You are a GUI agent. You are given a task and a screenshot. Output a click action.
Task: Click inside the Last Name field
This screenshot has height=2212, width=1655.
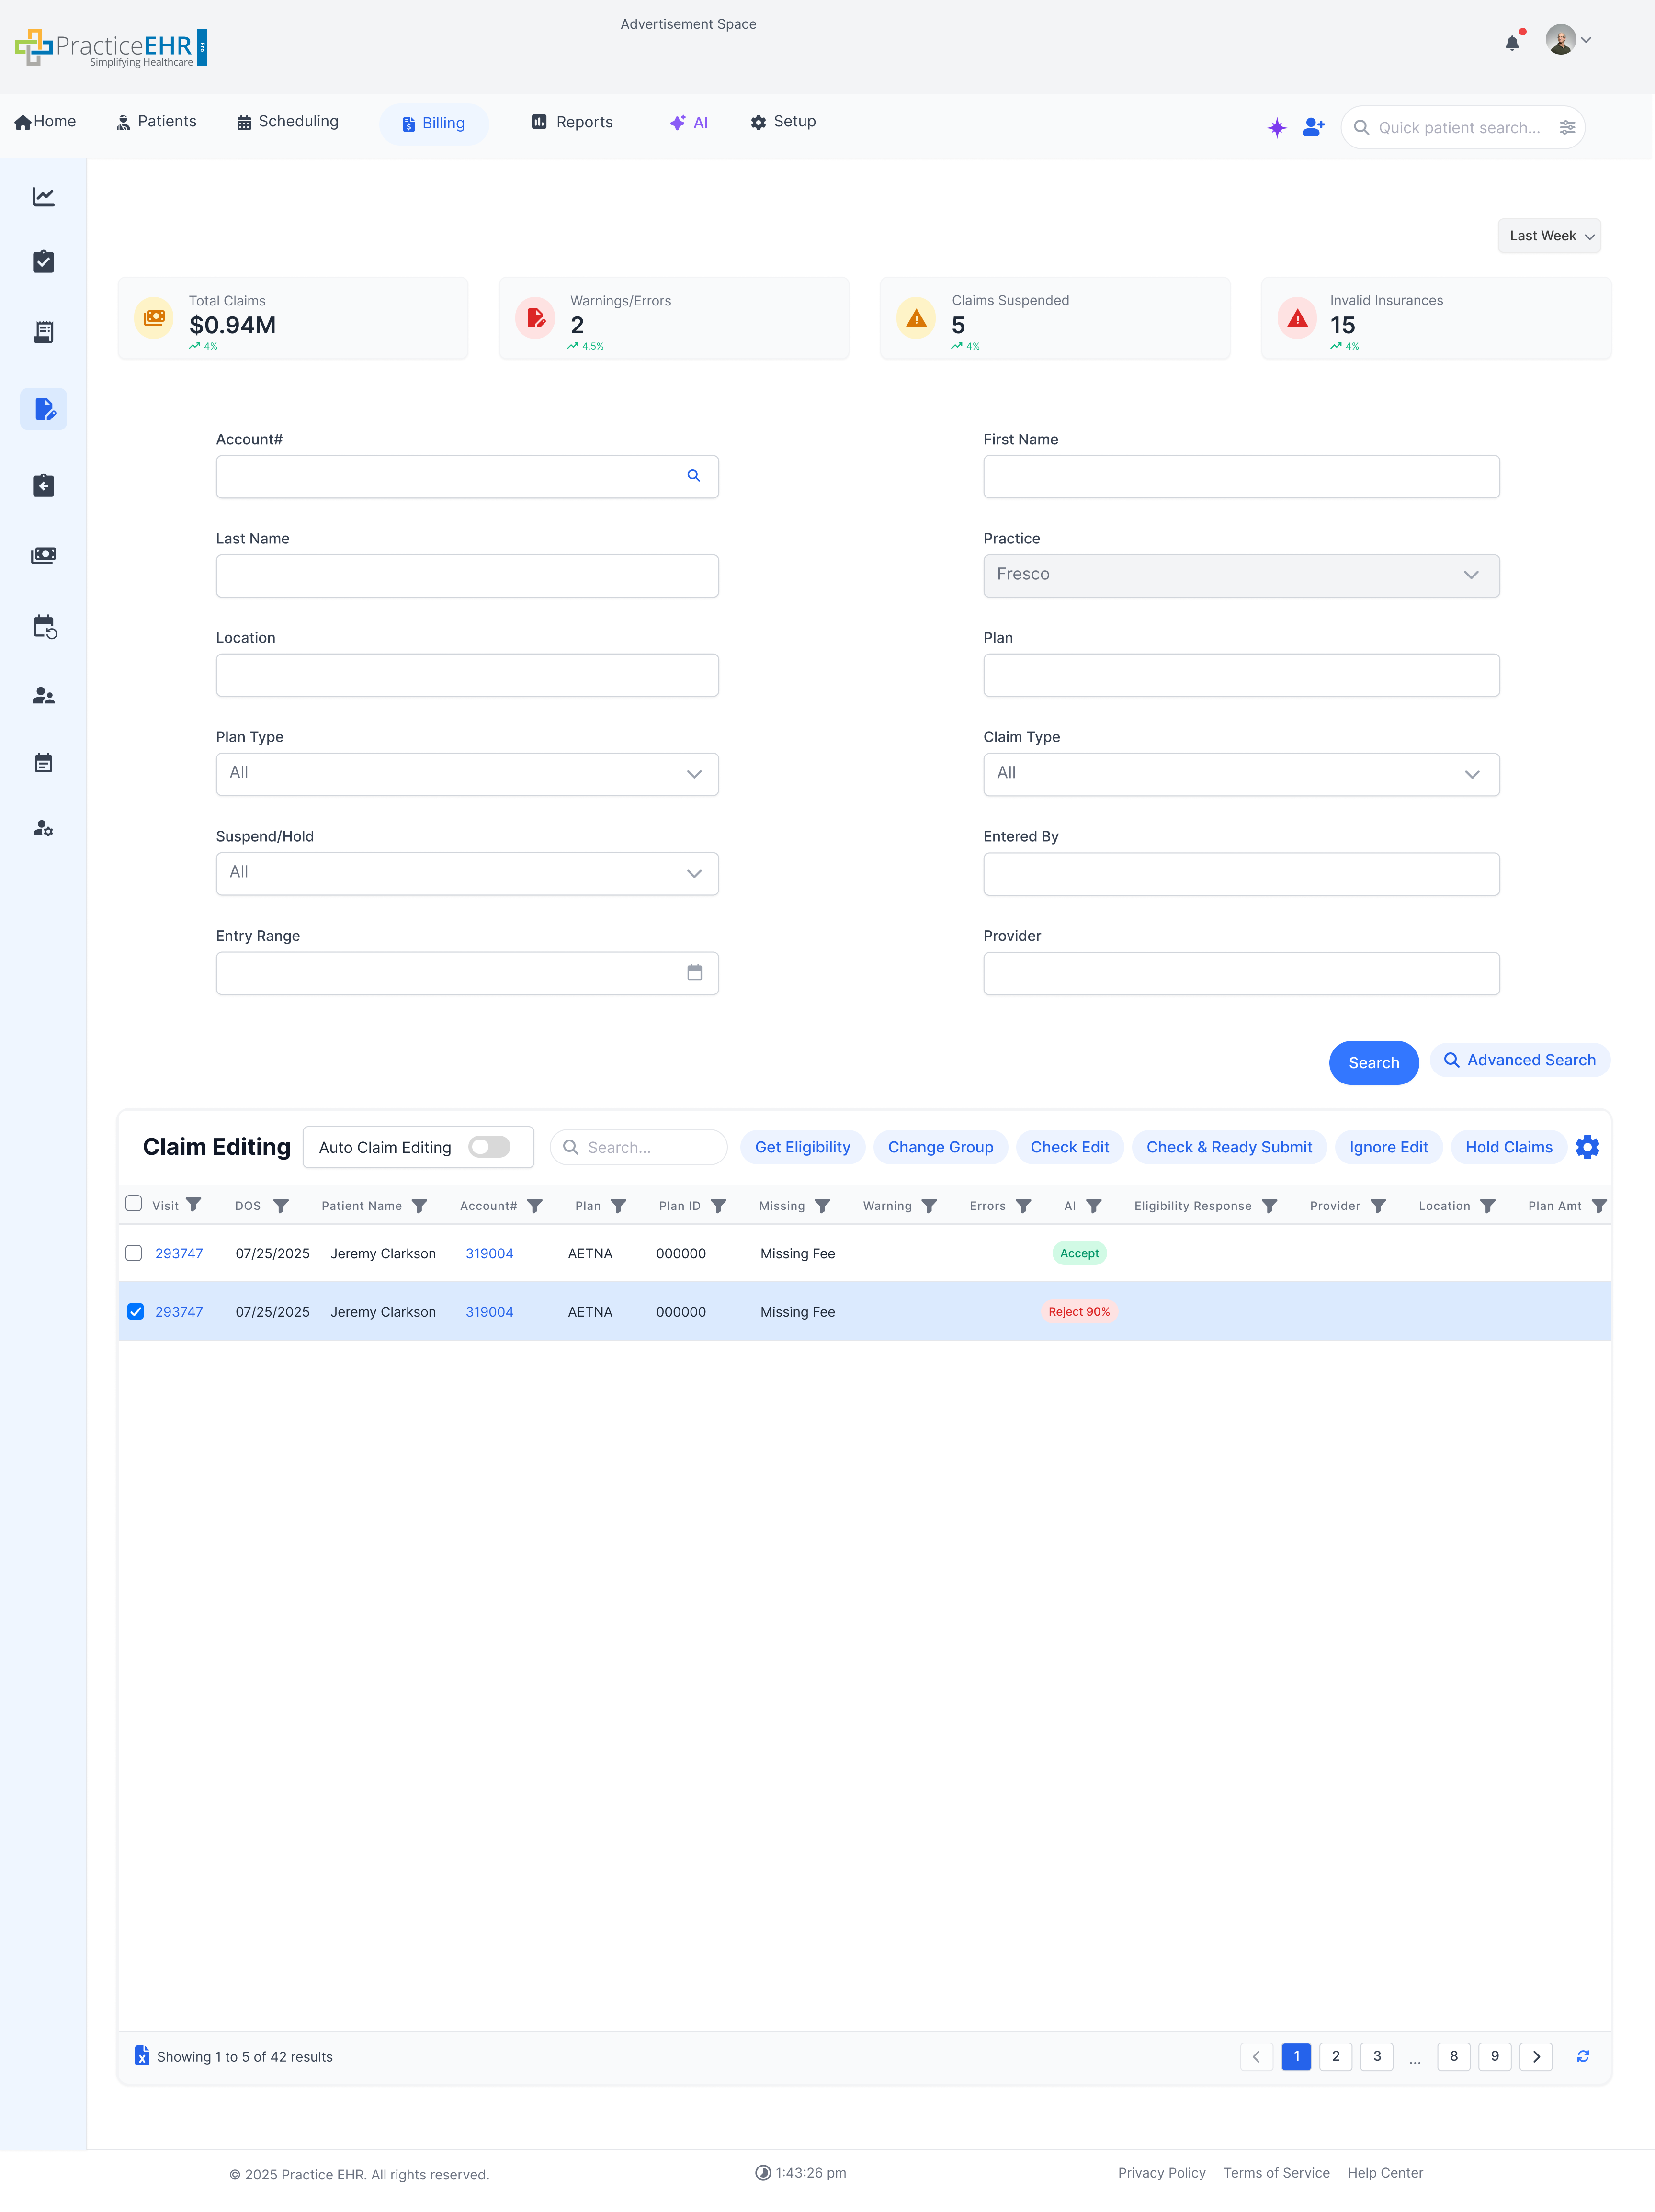coord(466,575)
